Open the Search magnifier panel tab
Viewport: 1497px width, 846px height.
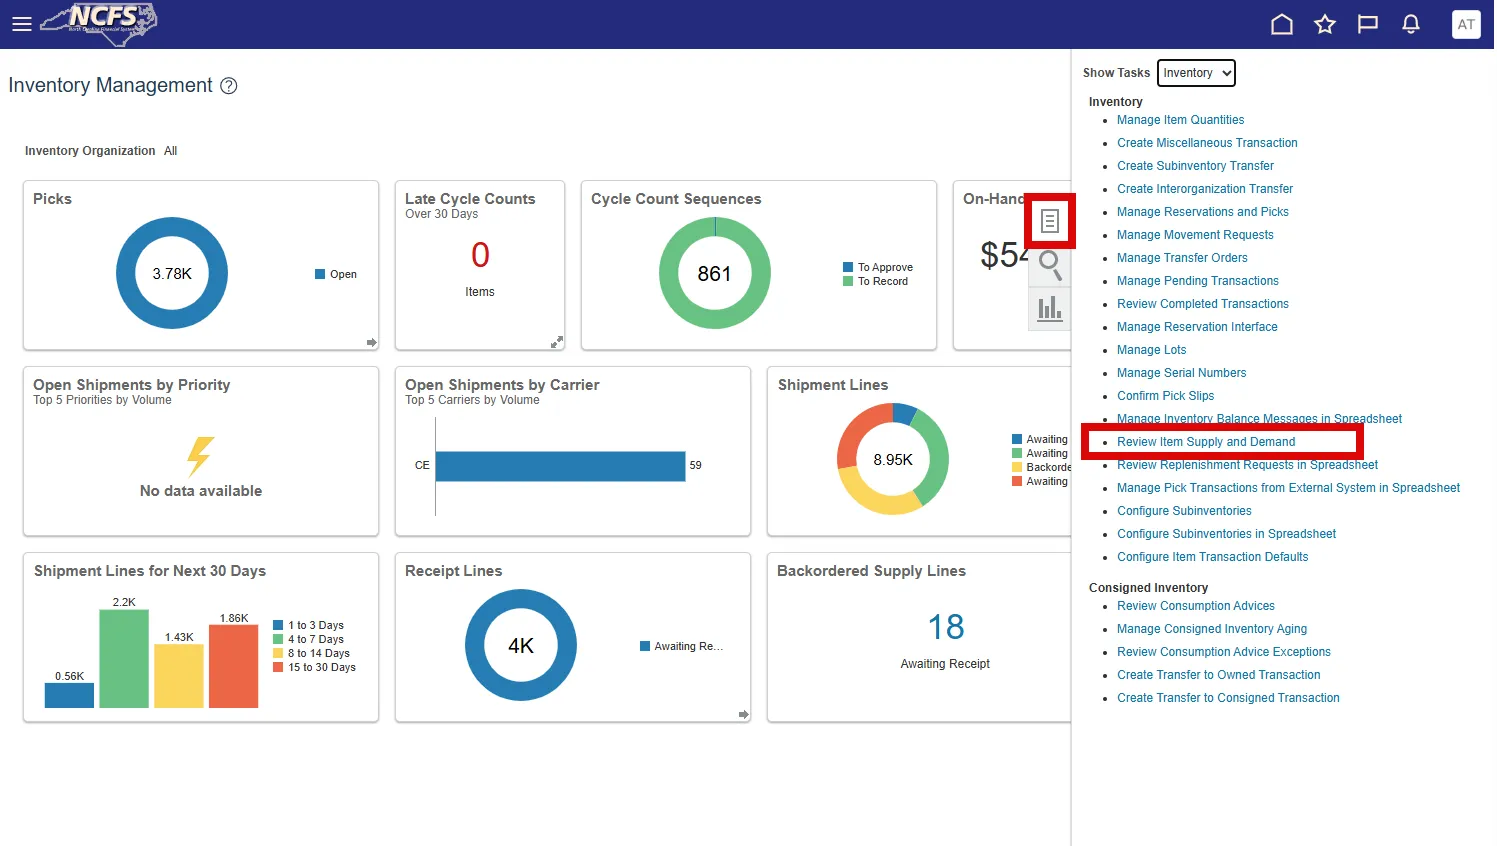[1049, 264]
